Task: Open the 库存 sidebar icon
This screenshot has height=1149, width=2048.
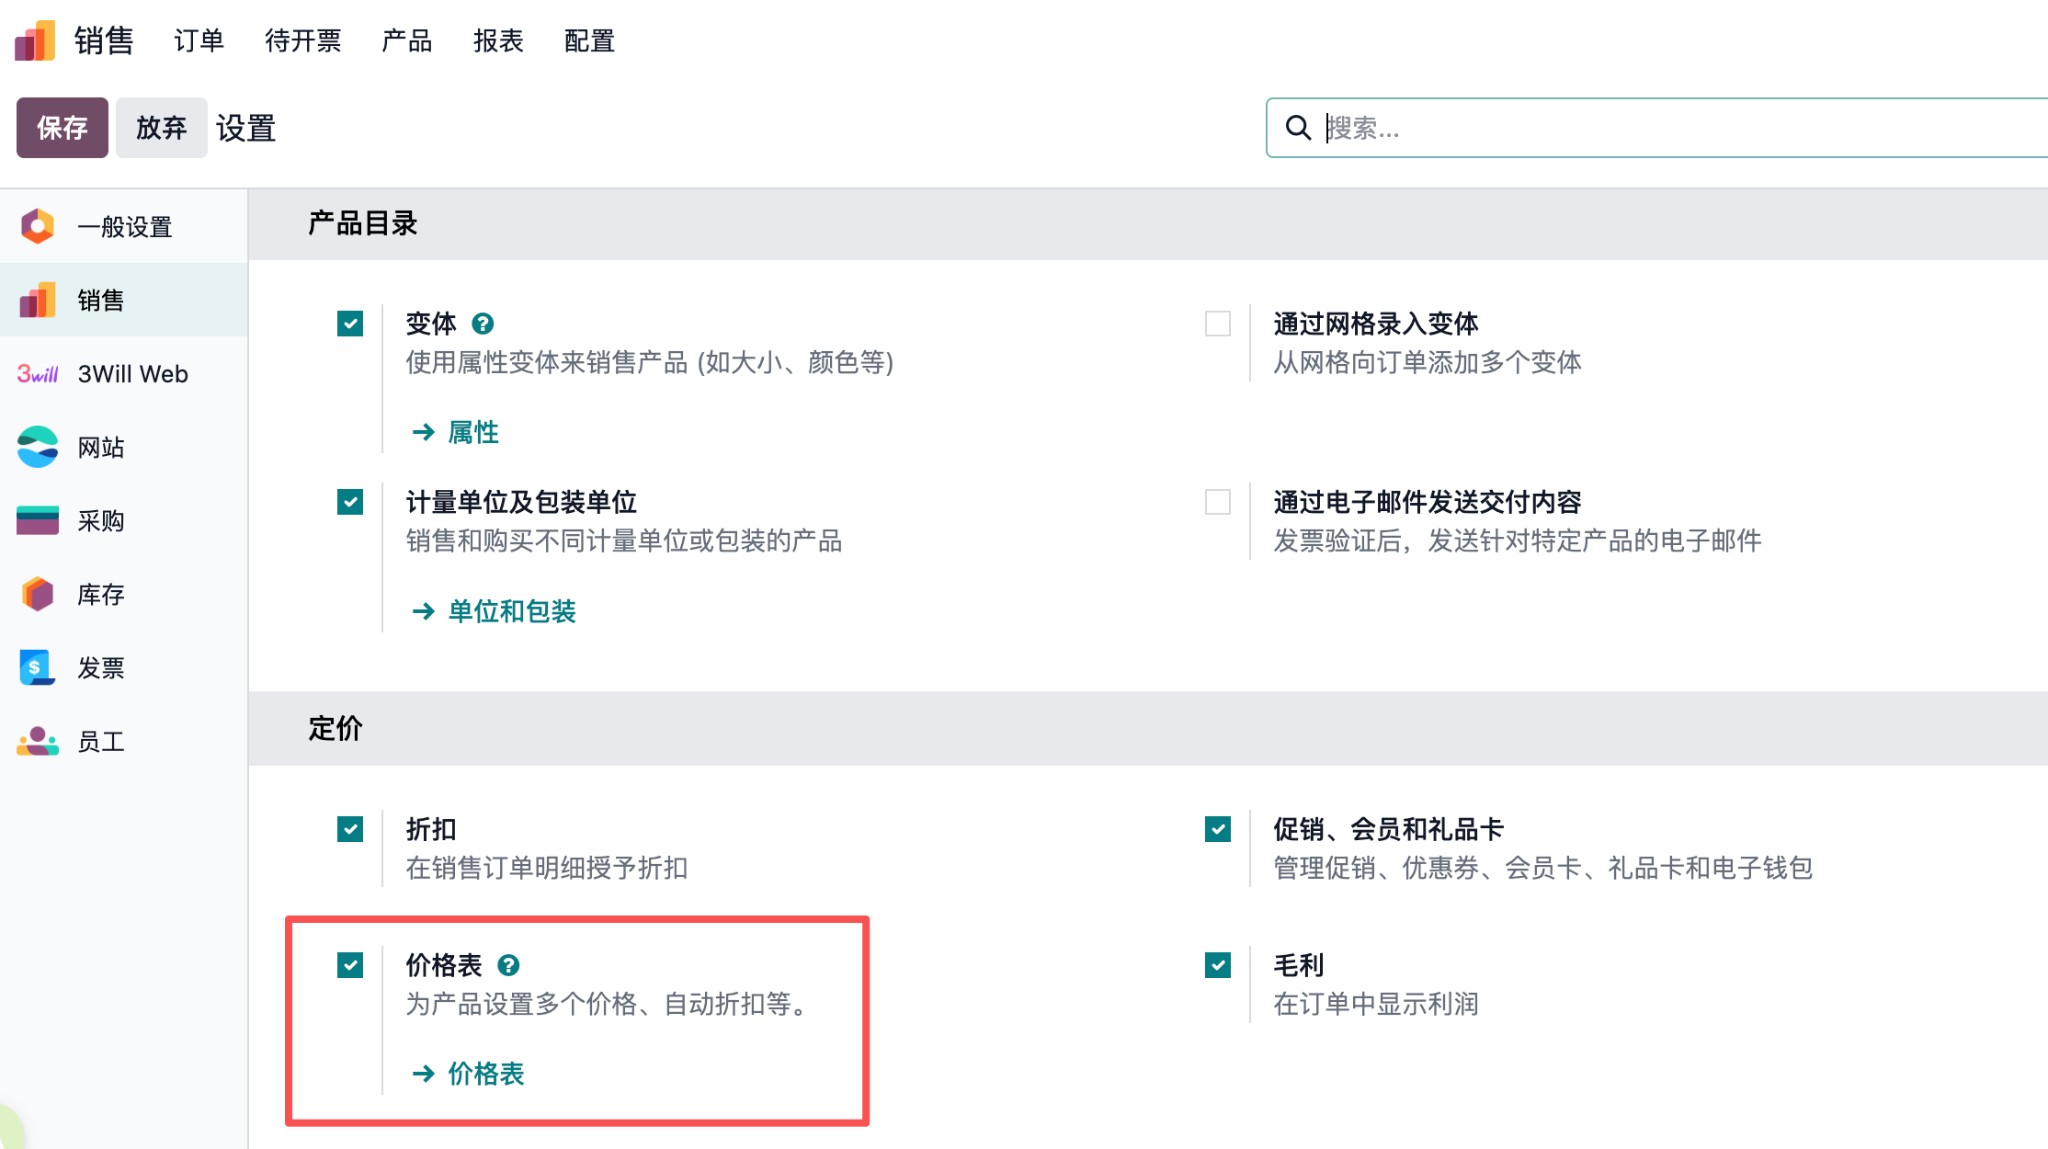Action: [x=38, y=594]
